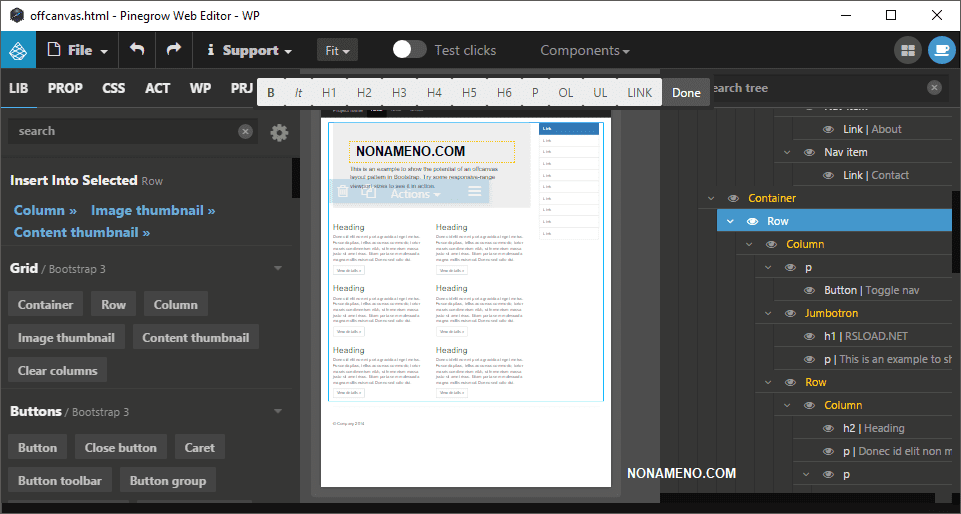Click the Redo arrow icon
Image resolution: width=961 pixels, height=514 pixels.
point(173,50)
